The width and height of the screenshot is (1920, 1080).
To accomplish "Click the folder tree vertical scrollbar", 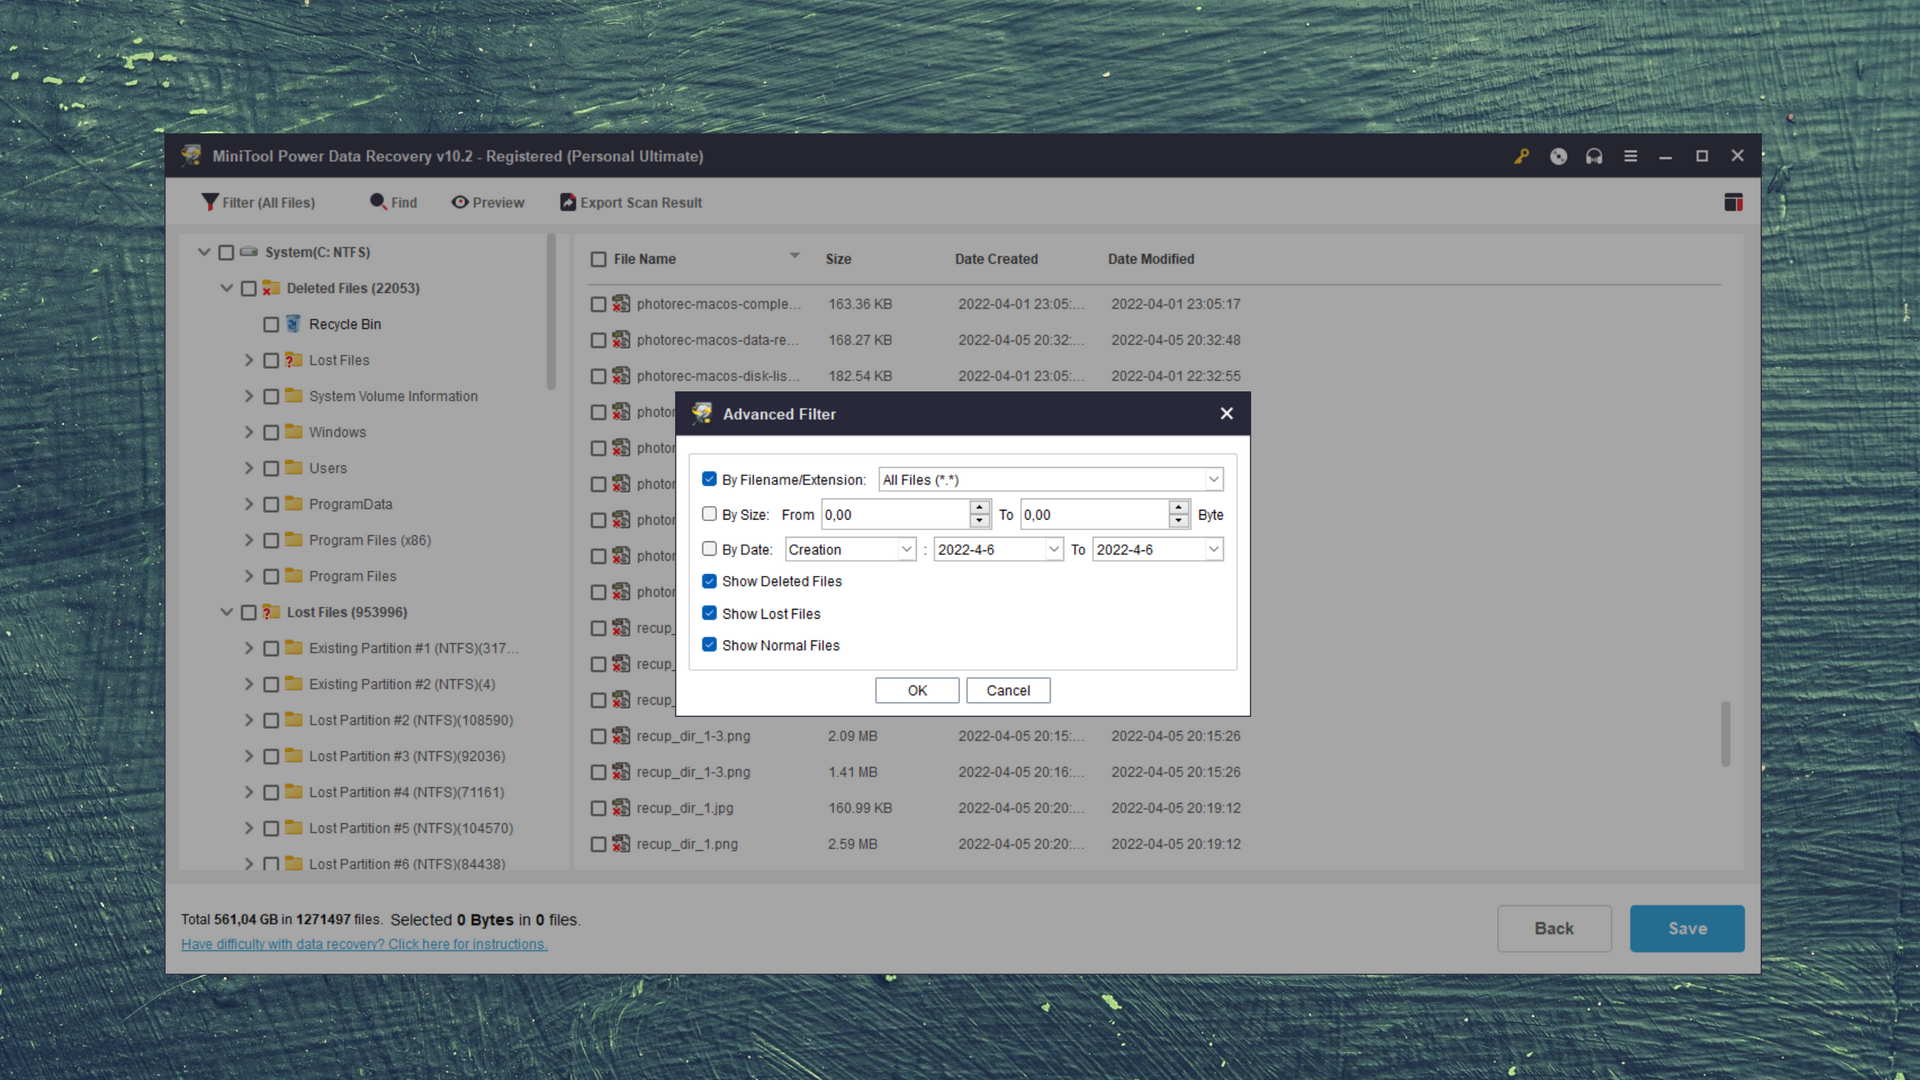I will tap(551, 312).
